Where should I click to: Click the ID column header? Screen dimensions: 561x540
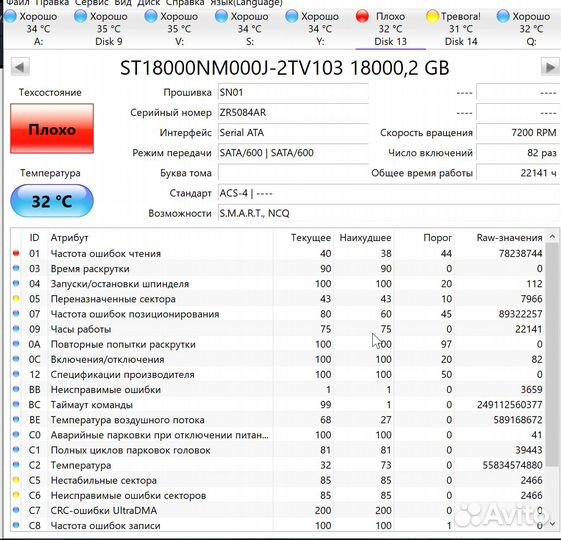[x=34, y=238]
